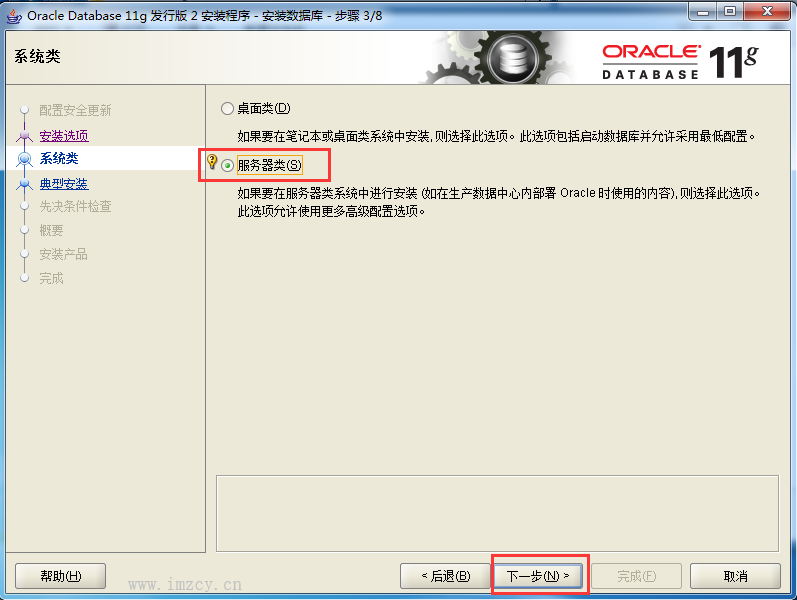This screenshot has width=797, height=600.
Task: Click the 后退(B) back button
Action: pos(445,576)
